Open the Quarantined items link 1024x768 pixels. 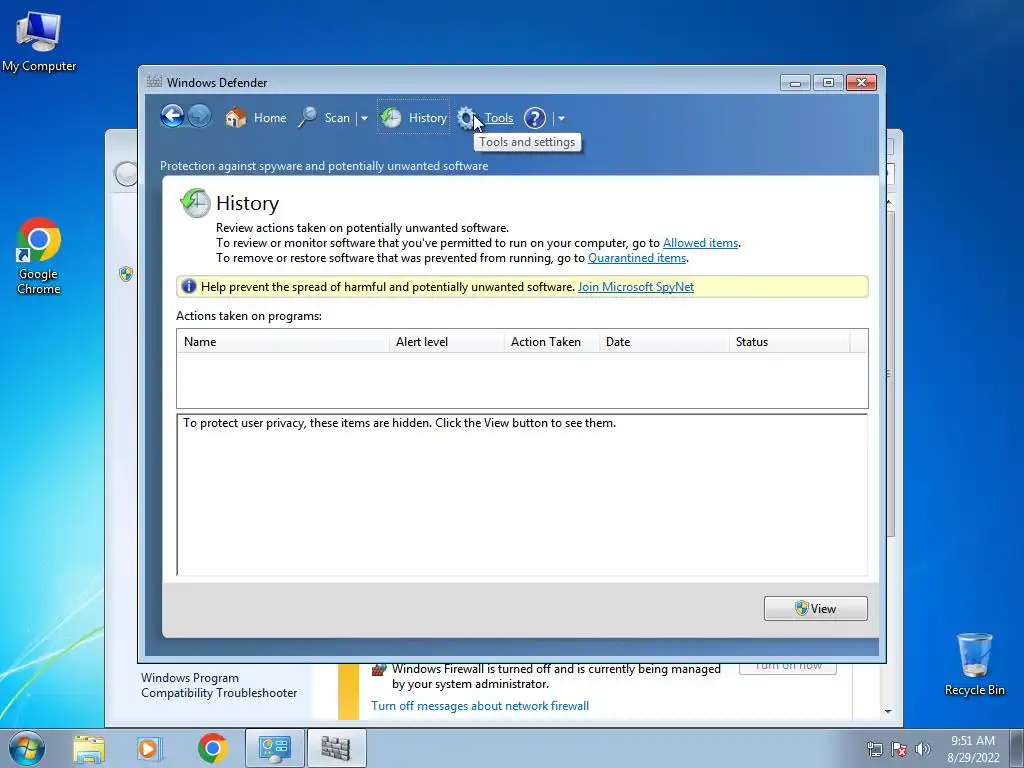pos(637,258)
